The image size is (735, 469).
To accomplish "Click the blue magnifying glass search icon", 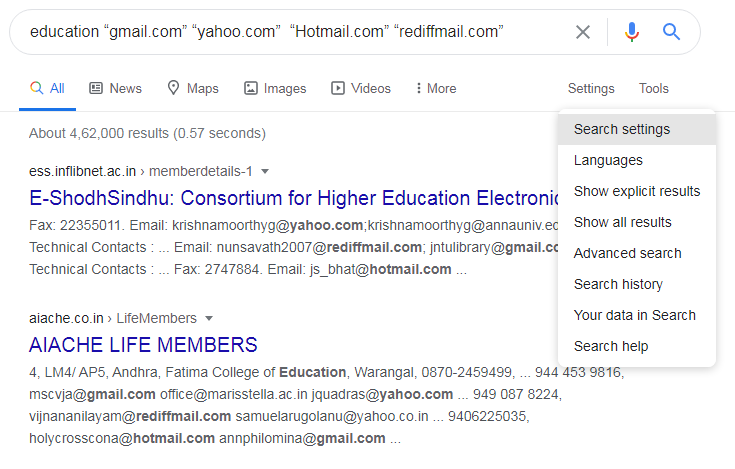I will [671, 32].
